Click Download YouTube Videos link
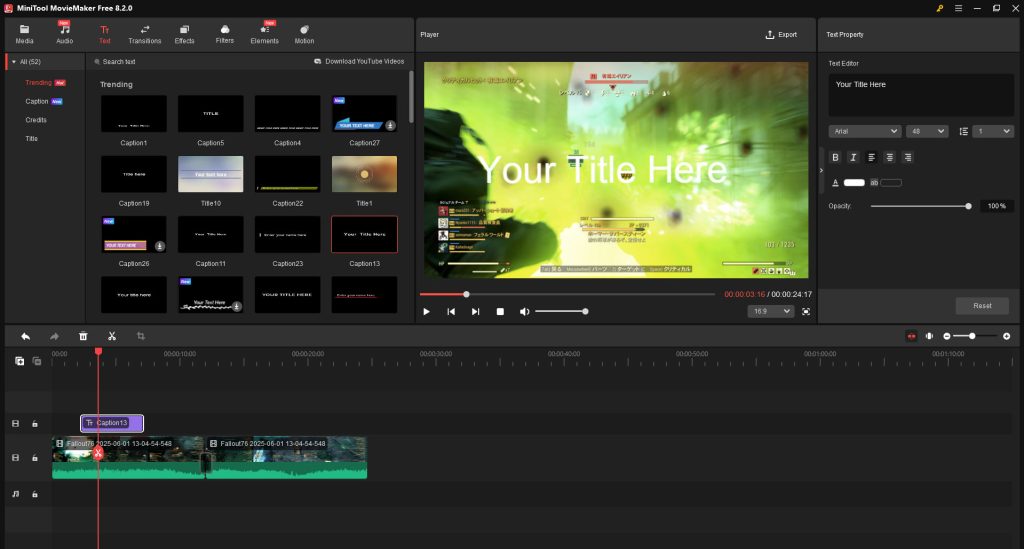This screenshot has width=1024, height=549. (x=359, y=61)
